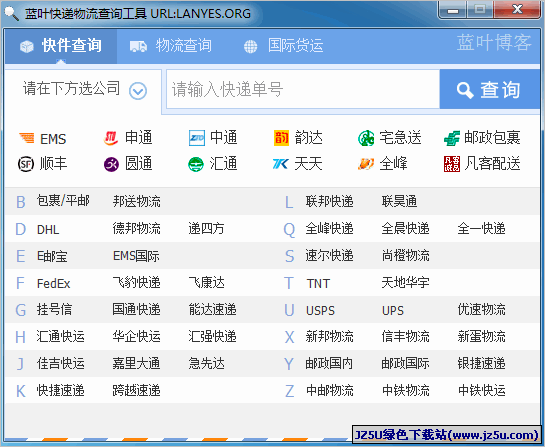The image size is (545, 447).
Task: Switch to the 快件查询 tab
Action: pos(61,46)
